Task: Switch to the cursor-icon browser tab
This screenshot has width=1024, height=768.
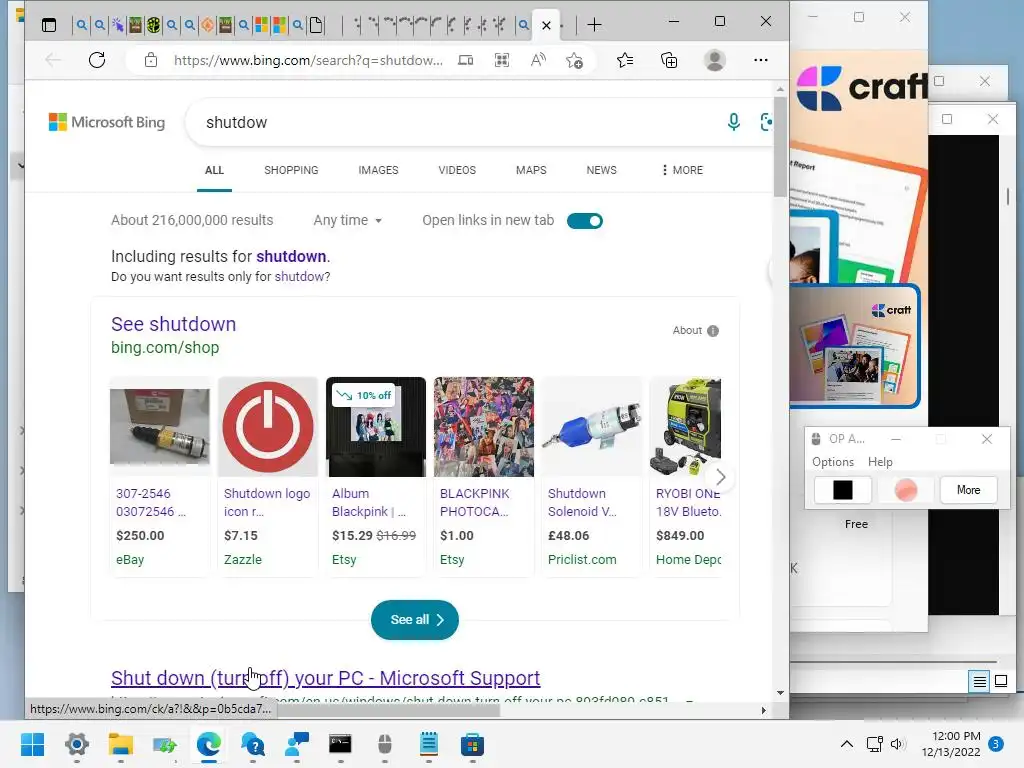Action: (118, 25)
